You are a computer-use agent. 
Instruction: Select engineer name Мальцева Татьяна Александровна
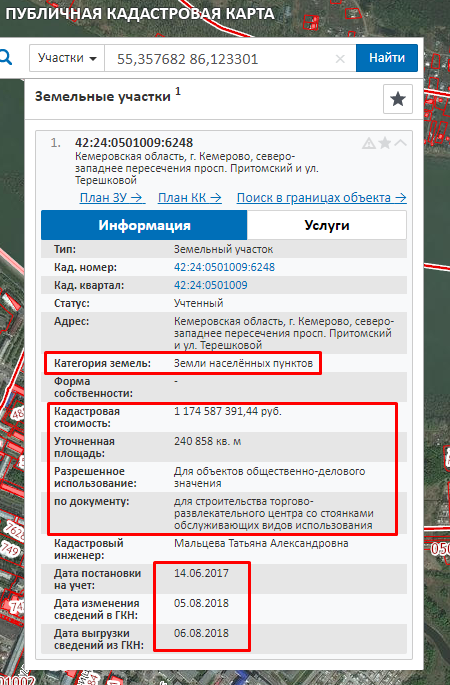(261, 543)
